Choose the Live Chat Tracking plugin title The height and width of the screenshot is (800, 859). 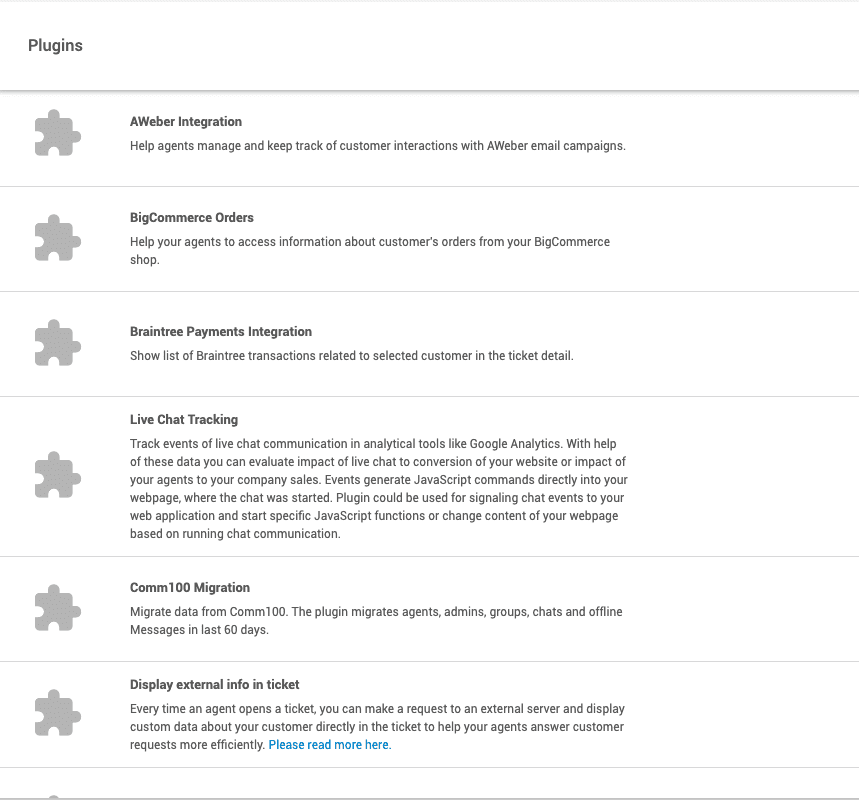point(184,420)
